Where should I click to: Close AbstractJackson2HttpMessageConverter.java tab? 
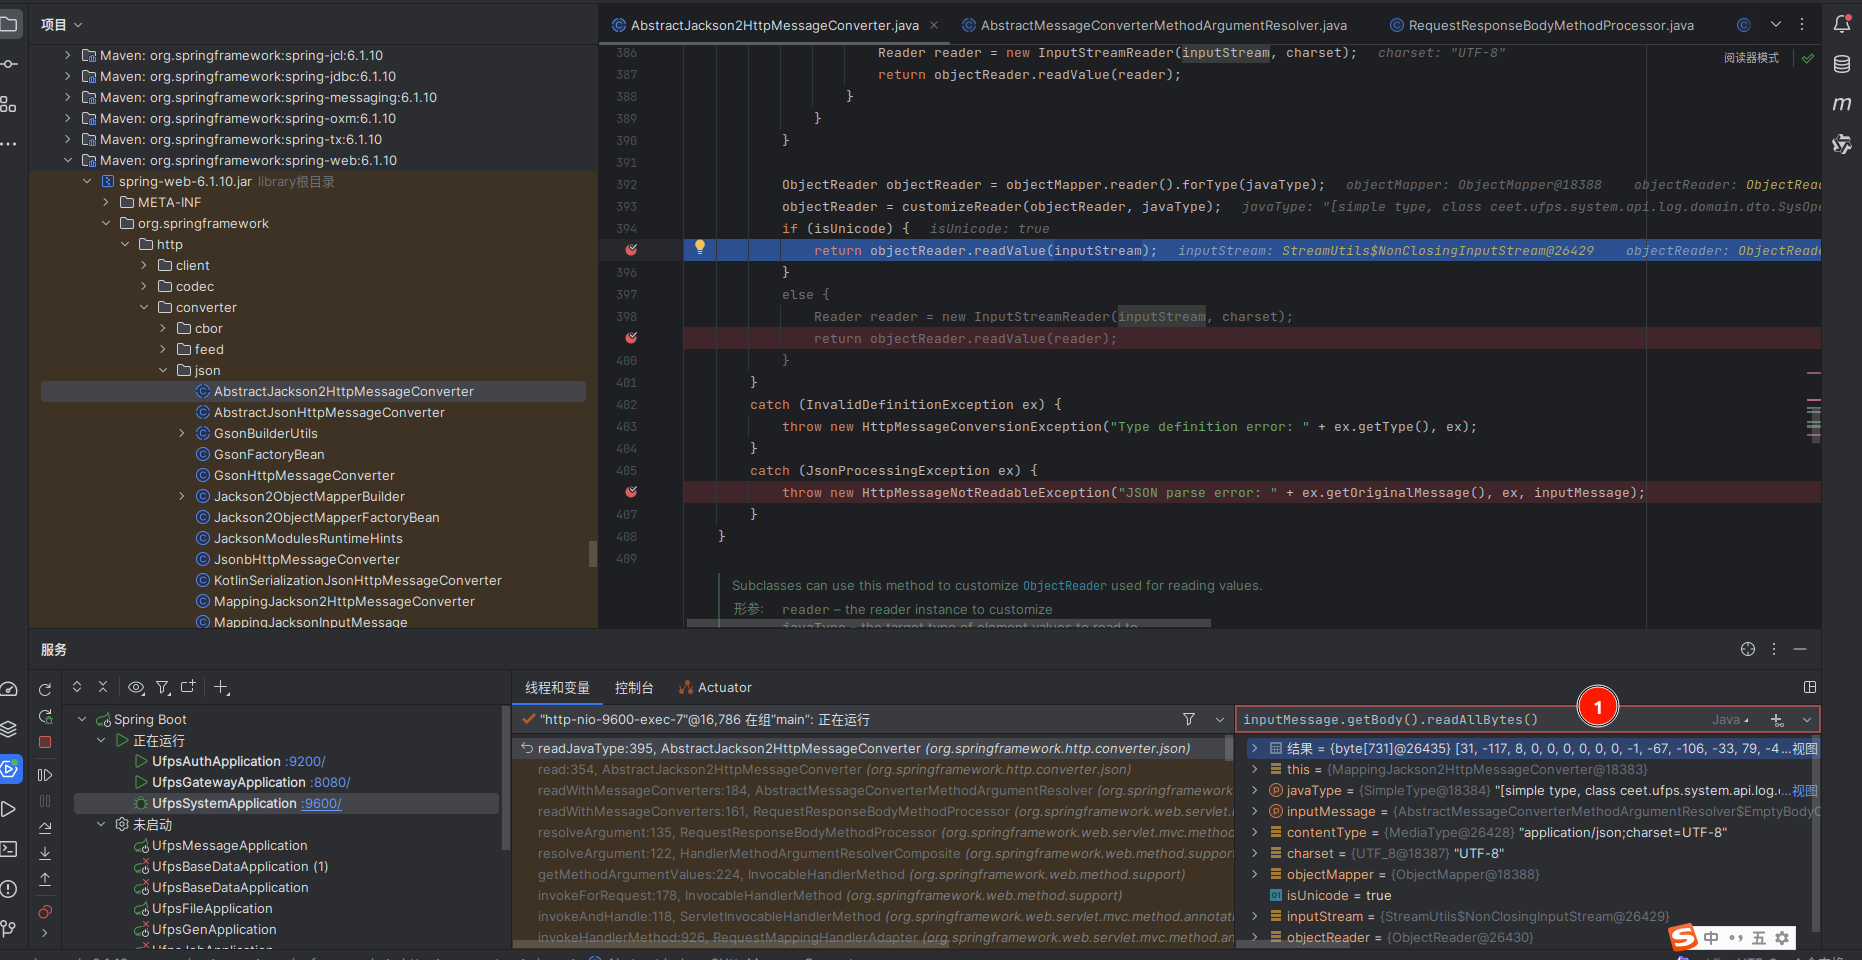coord(934,25)
